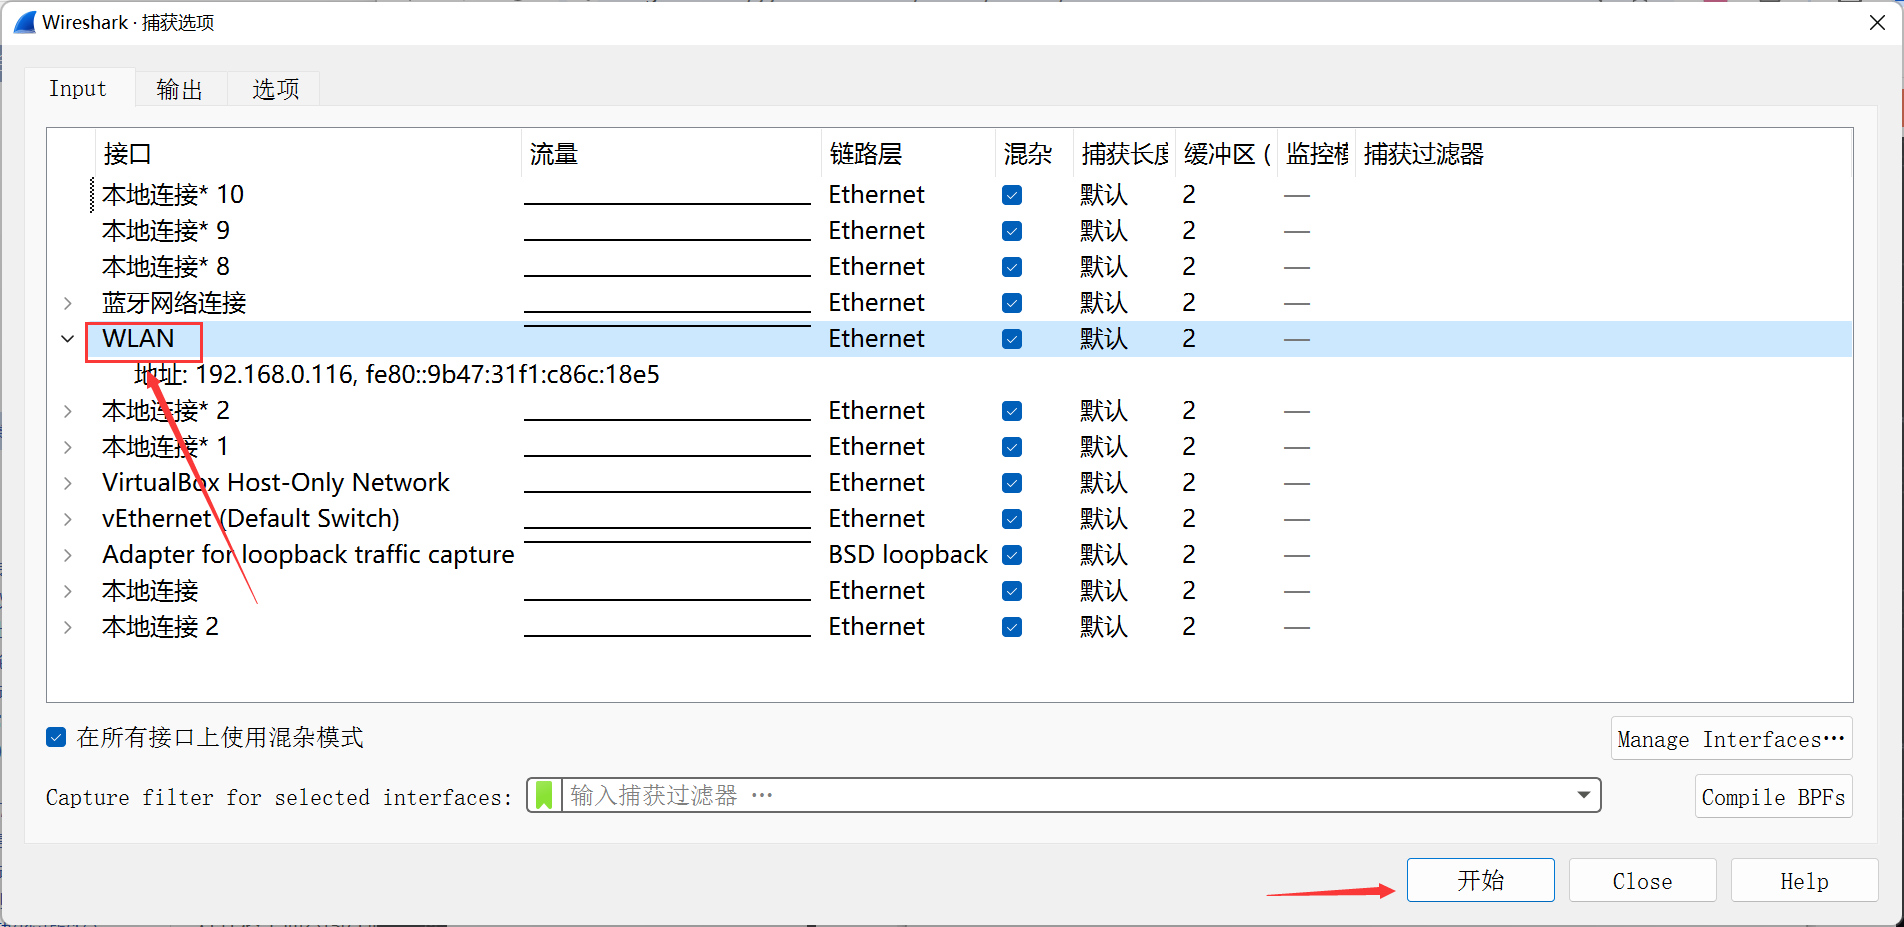Select the WLAN interface

pos(138,339)
